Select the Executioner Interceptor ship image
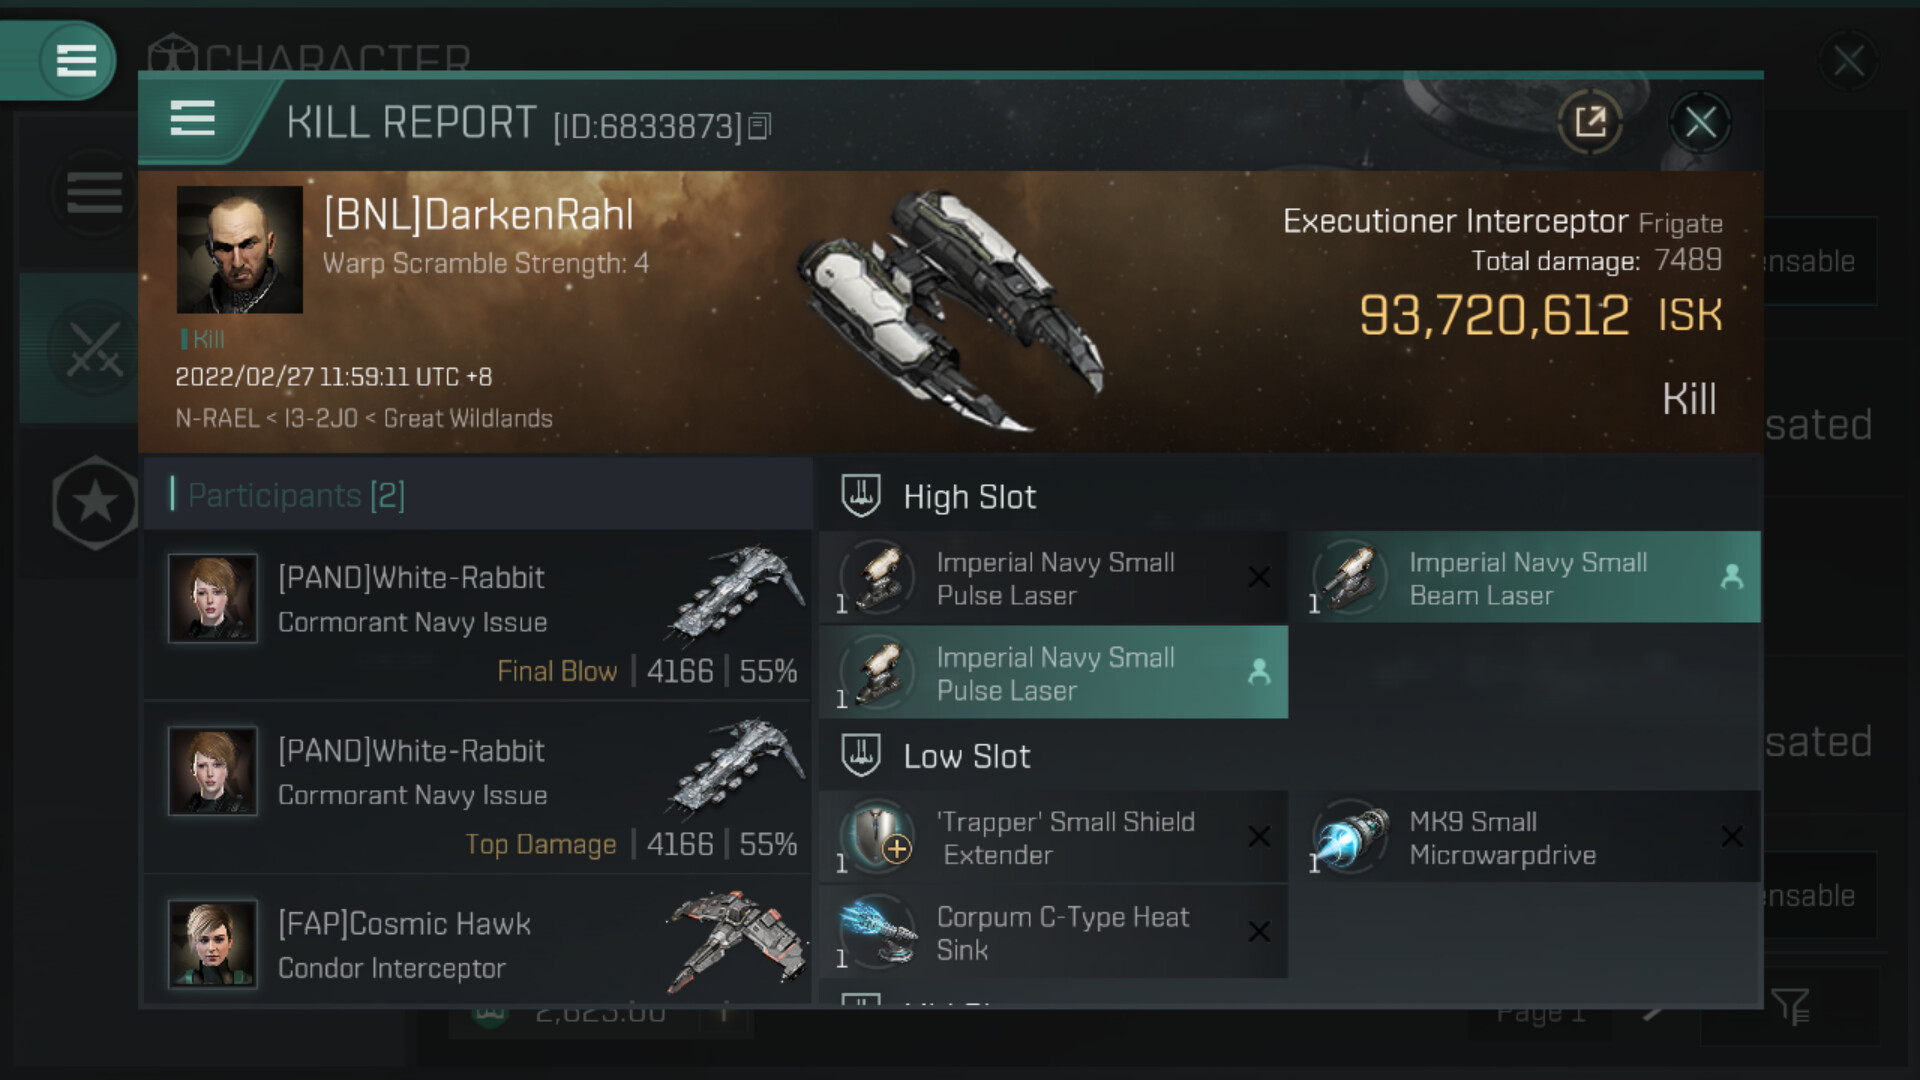 pos(950,310)
